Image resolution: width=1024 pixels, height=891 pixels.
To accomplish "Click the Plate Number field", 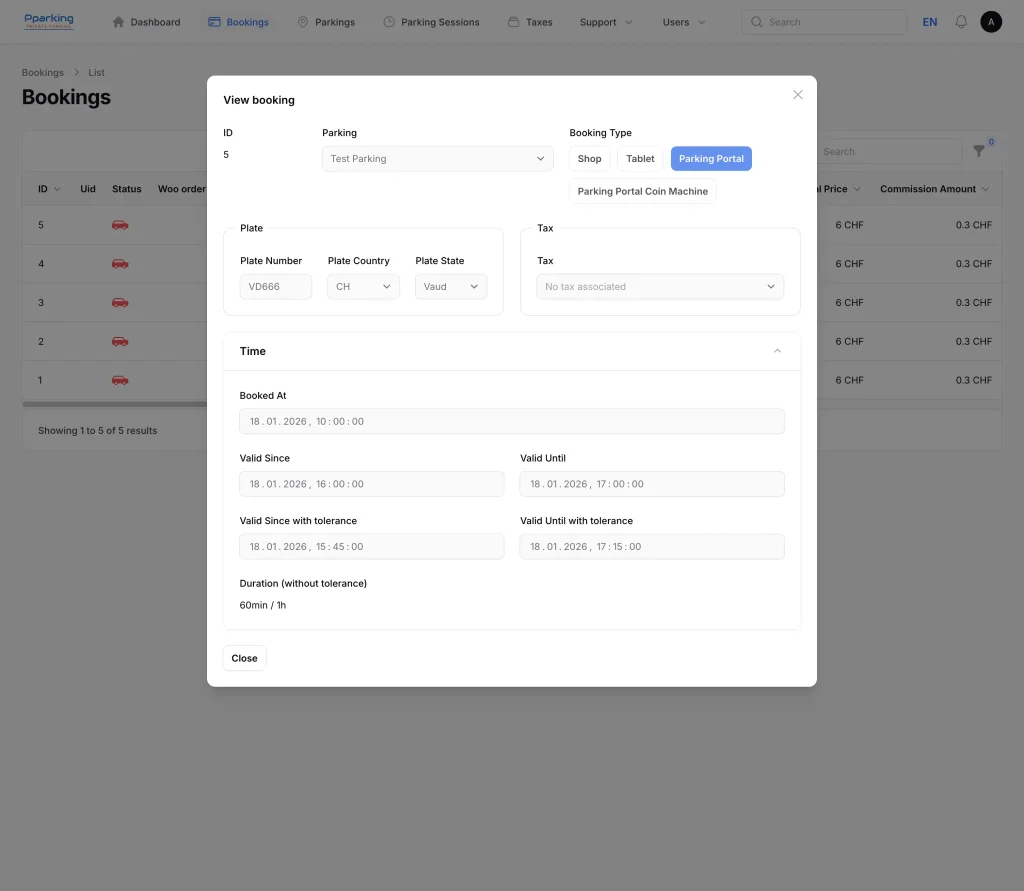I will 275,287.
